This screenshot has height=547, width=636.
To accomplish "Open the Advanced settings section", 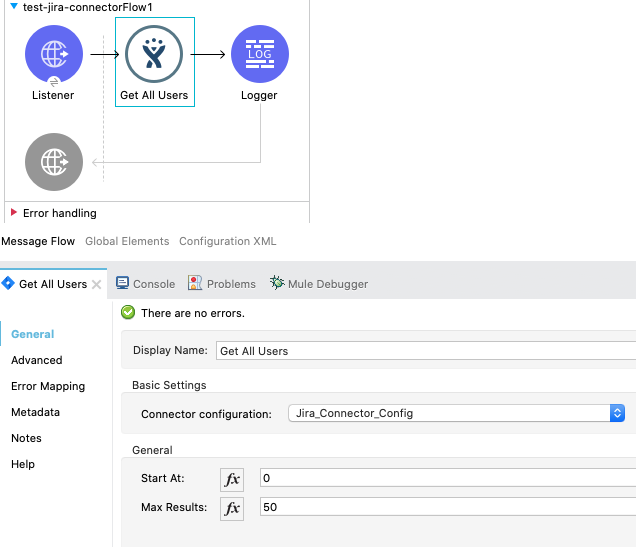I will [37, 360].
